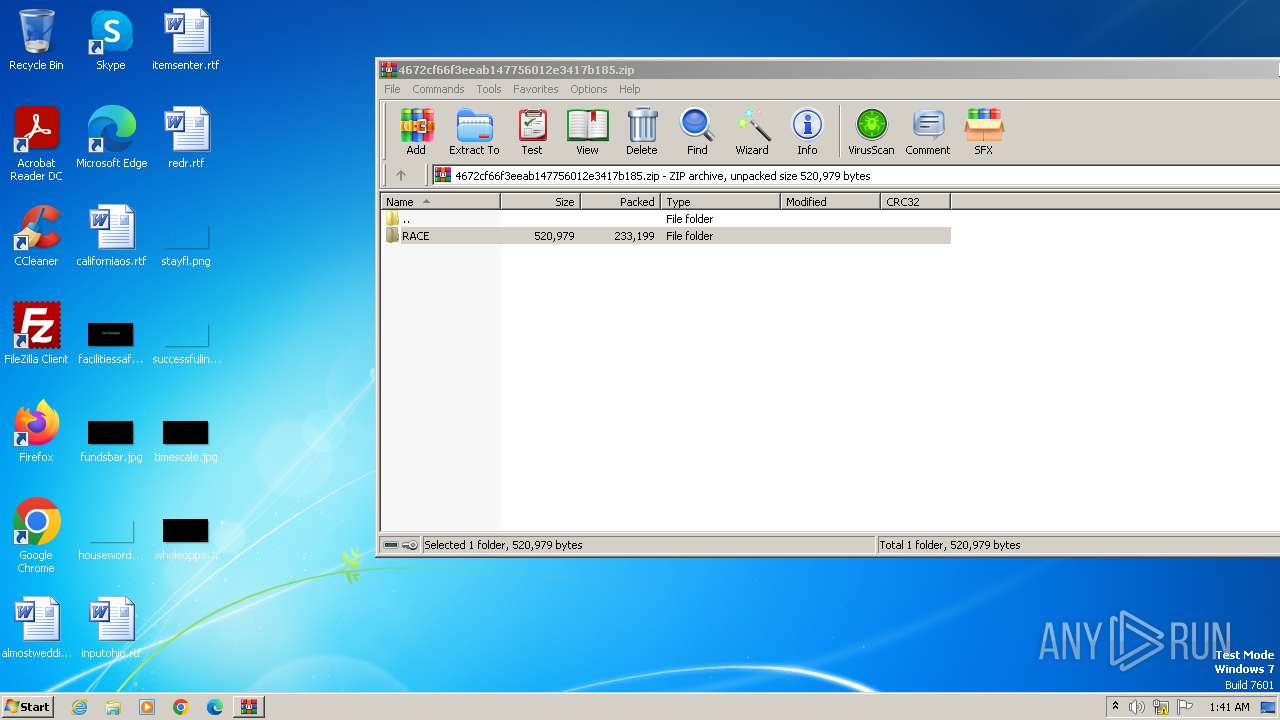Select itemsenter.rtf desktop file
The width and height of the screenshot is (1280, 720).
pyautogui.click(x=186, y=40)
